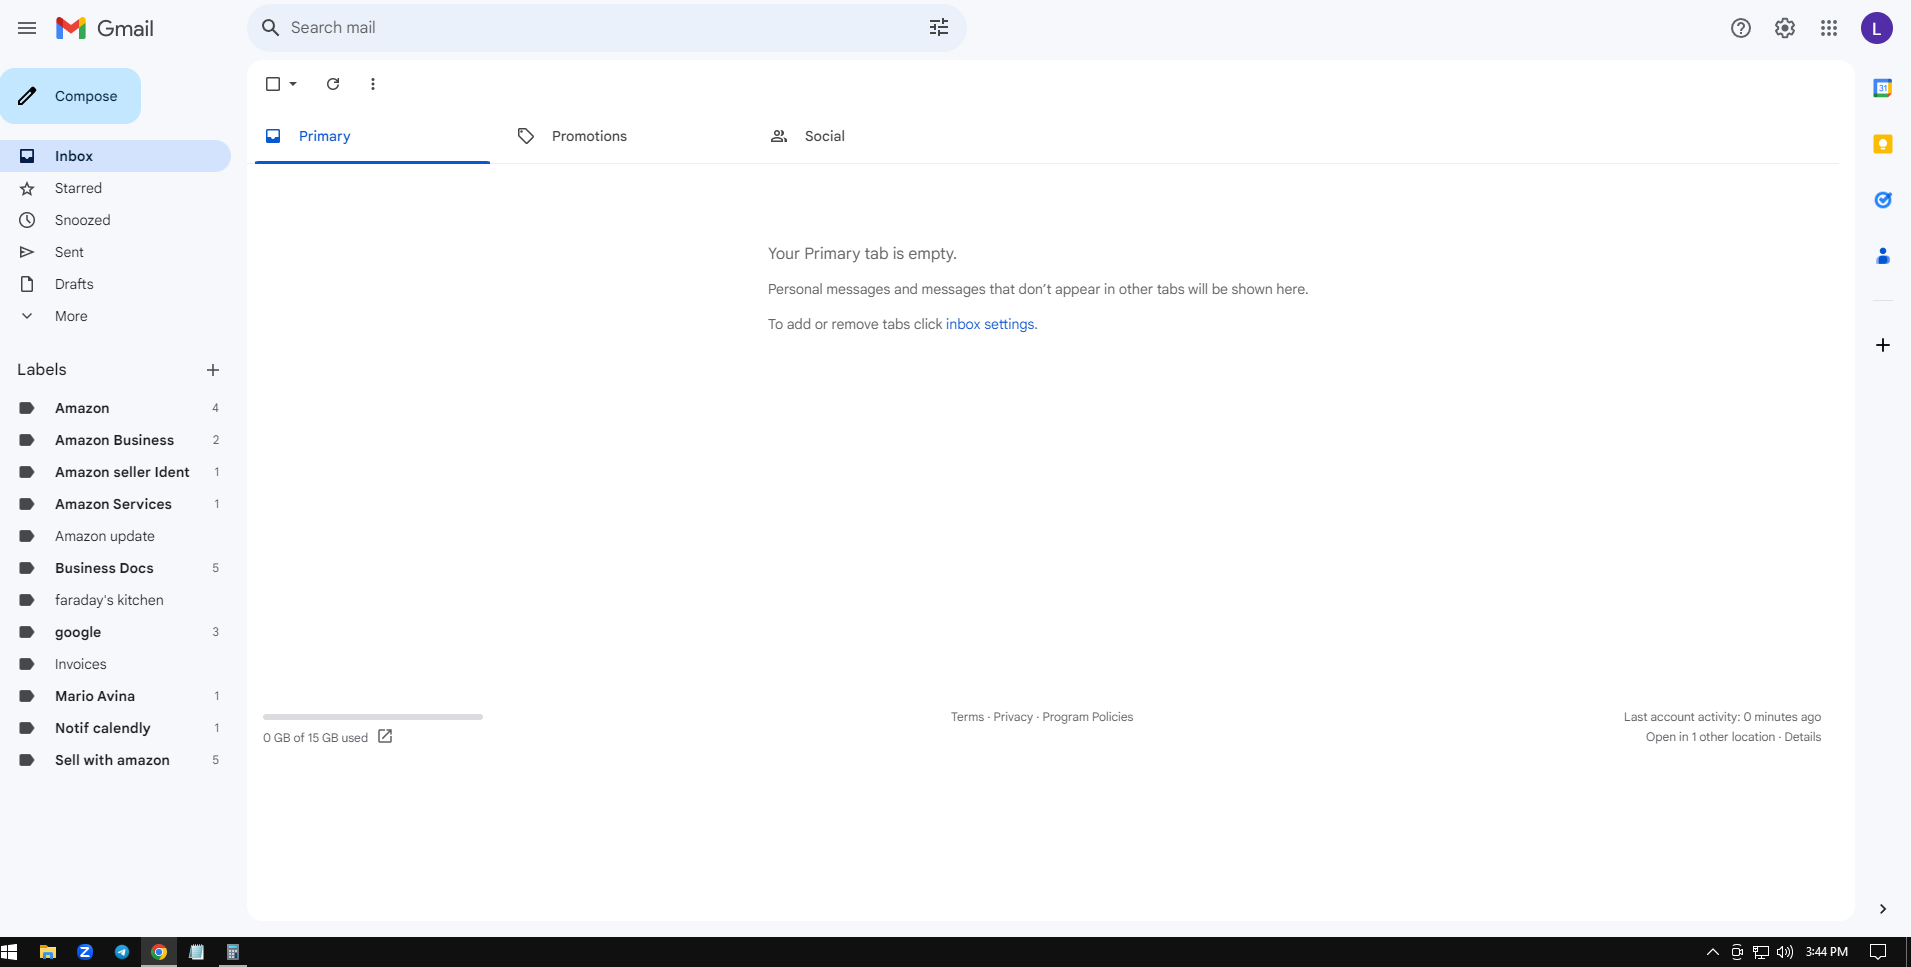1911x967 pixels.
Task: Open Calculator from the taskbar
Action: 233,952
